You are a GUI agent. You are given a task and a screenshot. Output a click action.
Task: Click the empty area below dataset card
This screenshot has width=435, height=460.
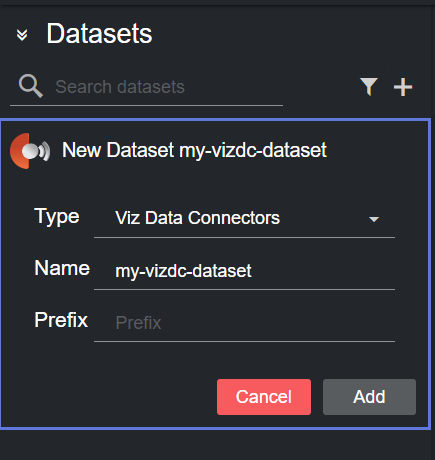click(x=217, y=445)
